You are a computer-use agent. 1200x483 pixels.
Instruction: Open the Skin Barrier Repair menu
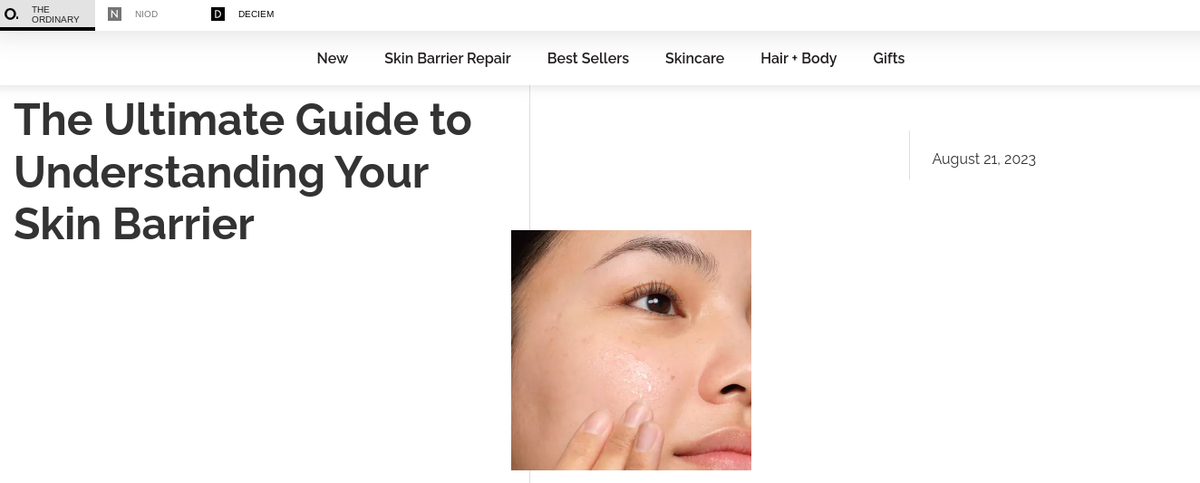click(447, 58)
